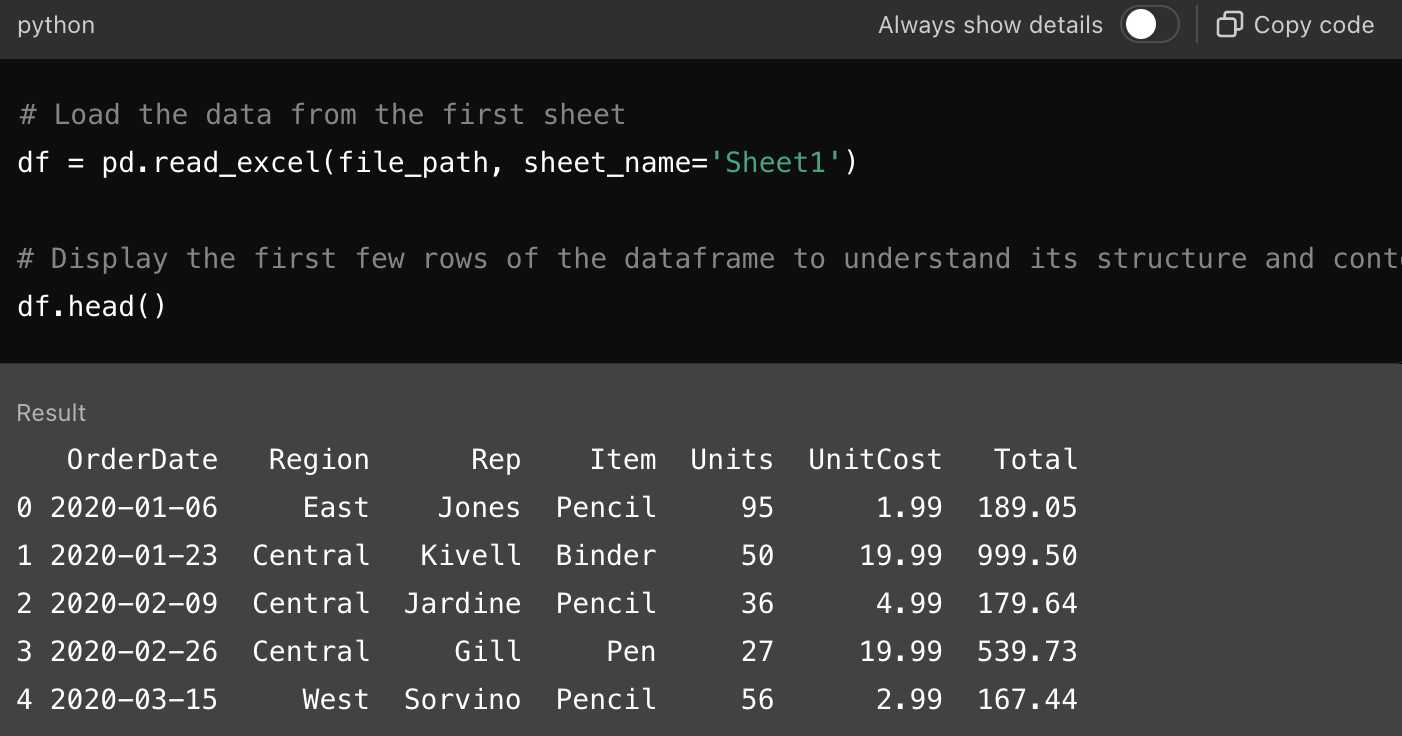Click the Total column header
The image size is (1402, 736).
[x=1035, y=459]
